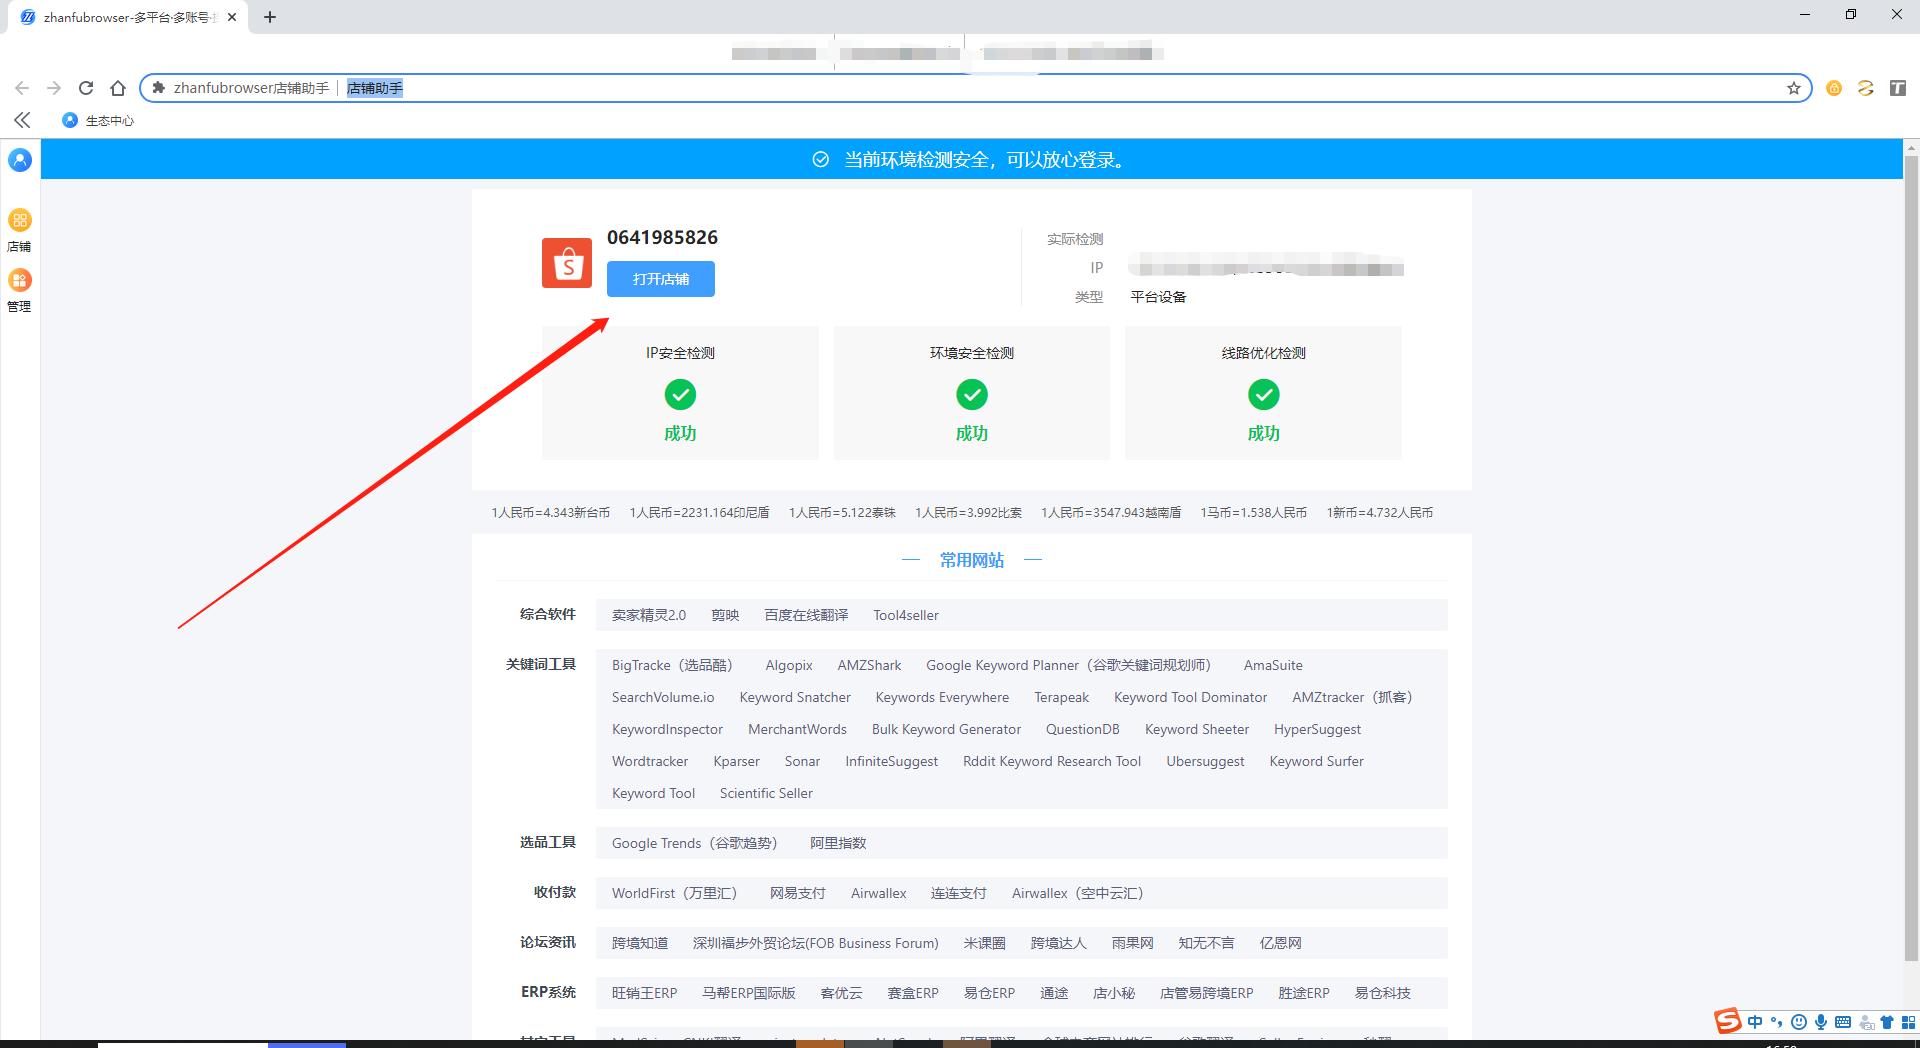
Task: Click IP安全检测 green check icon
Action: tap(680, 395)
